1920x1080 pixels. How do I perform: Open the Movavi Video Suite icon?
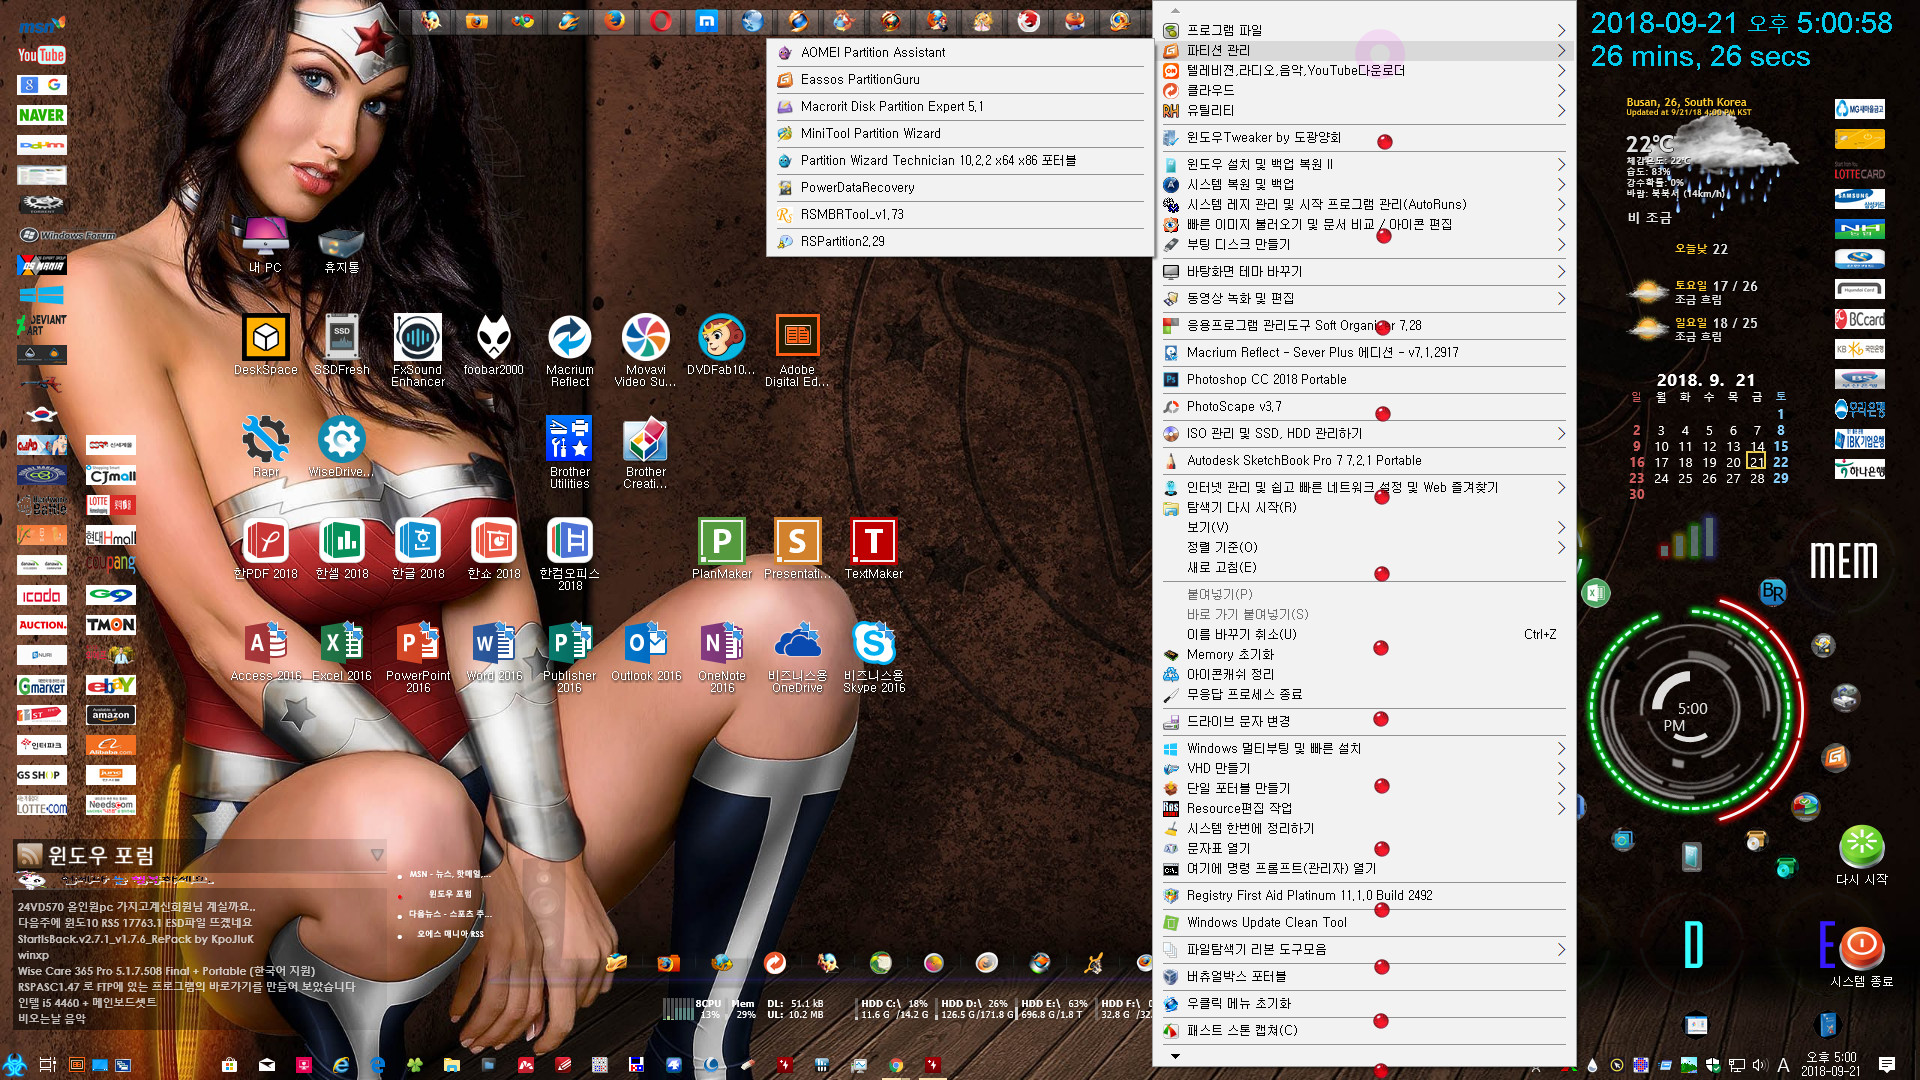point(646,350)
